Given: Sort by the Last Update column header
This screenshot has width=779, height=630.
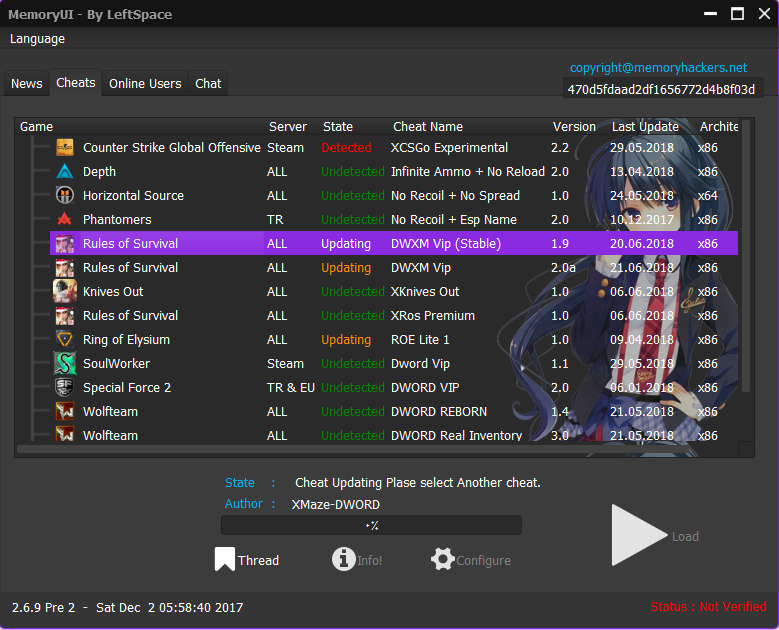Looking at the screenshot, I should tap(645, 127).
